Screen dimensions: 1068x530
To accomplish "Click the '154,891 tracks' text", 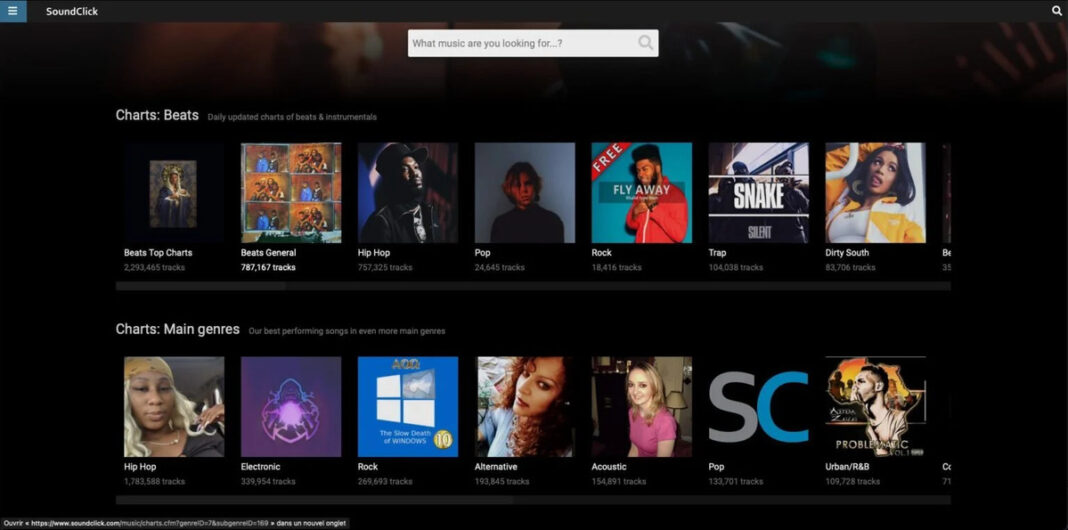I will pos(618,482).
